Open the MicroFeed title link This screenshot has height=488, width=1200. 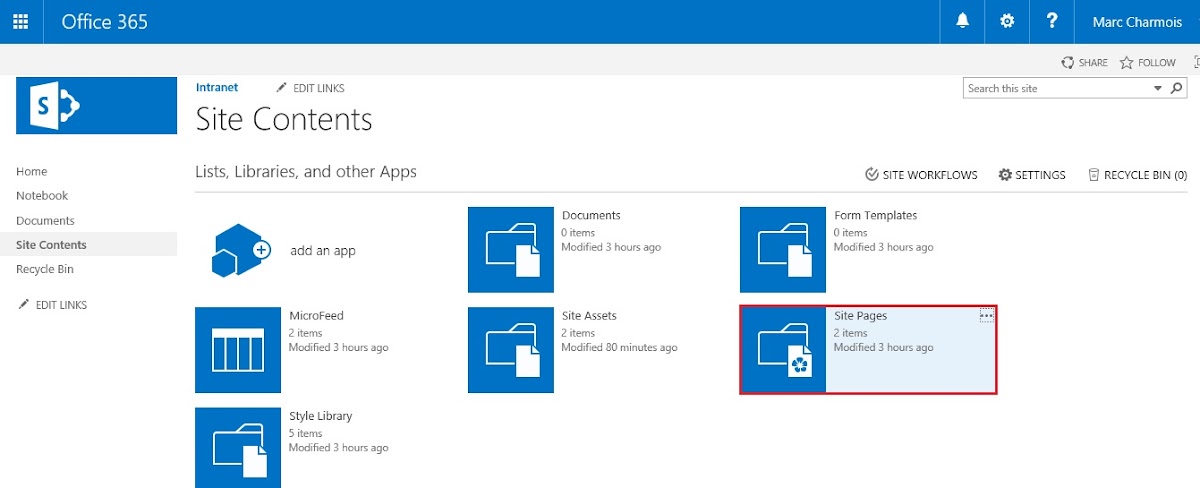point(316,315)
